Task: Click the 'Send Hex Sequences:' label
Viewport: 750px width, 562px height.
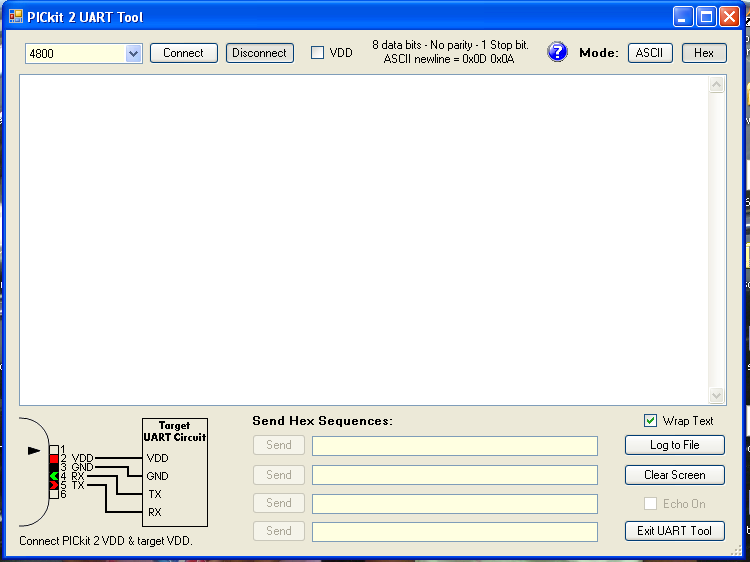Action: tap(322, 421)
